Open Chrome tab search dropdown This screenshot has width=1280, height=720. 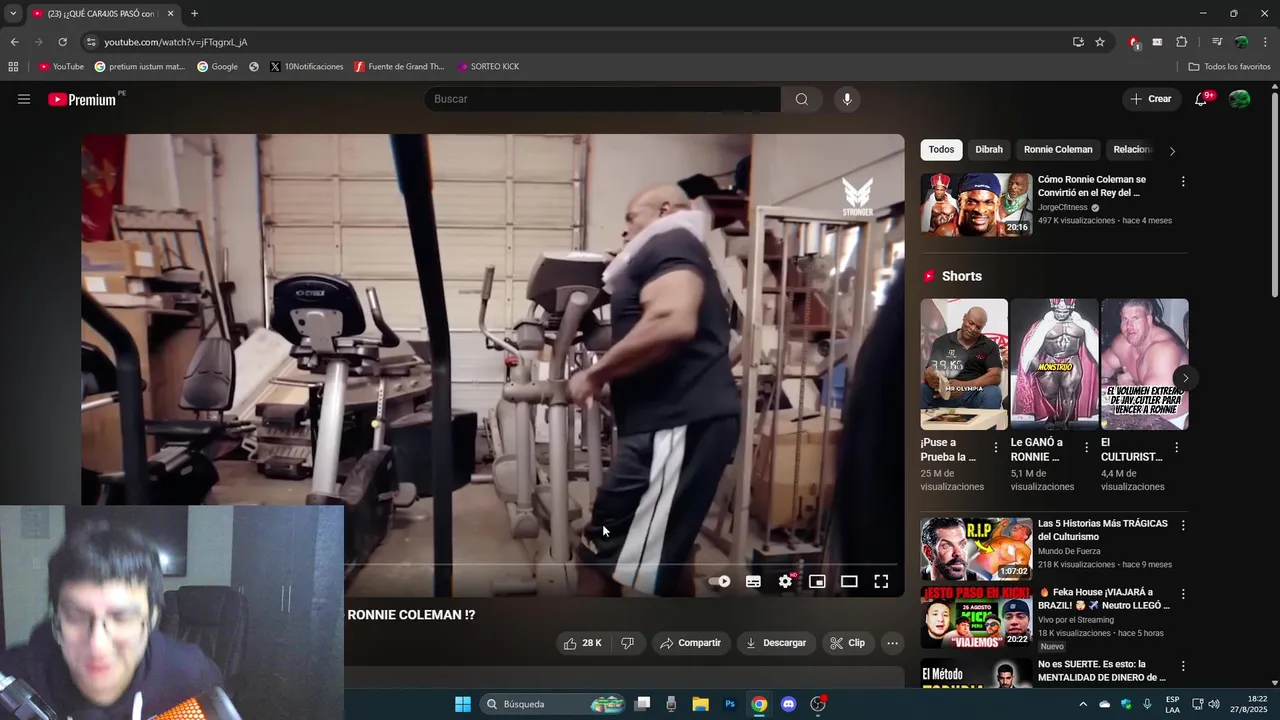tap(13, 14)
